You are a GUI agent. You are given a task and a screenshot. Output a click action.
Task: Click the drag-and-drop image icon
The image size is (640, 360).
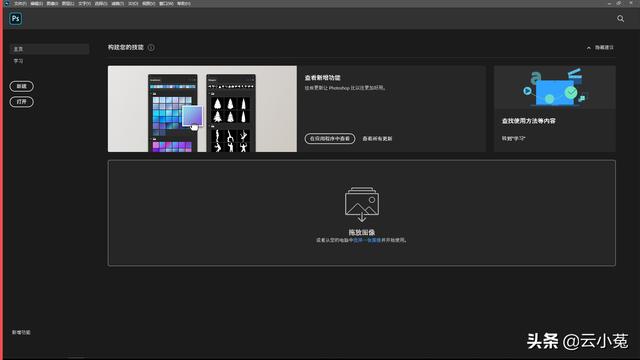pos(362,204)
